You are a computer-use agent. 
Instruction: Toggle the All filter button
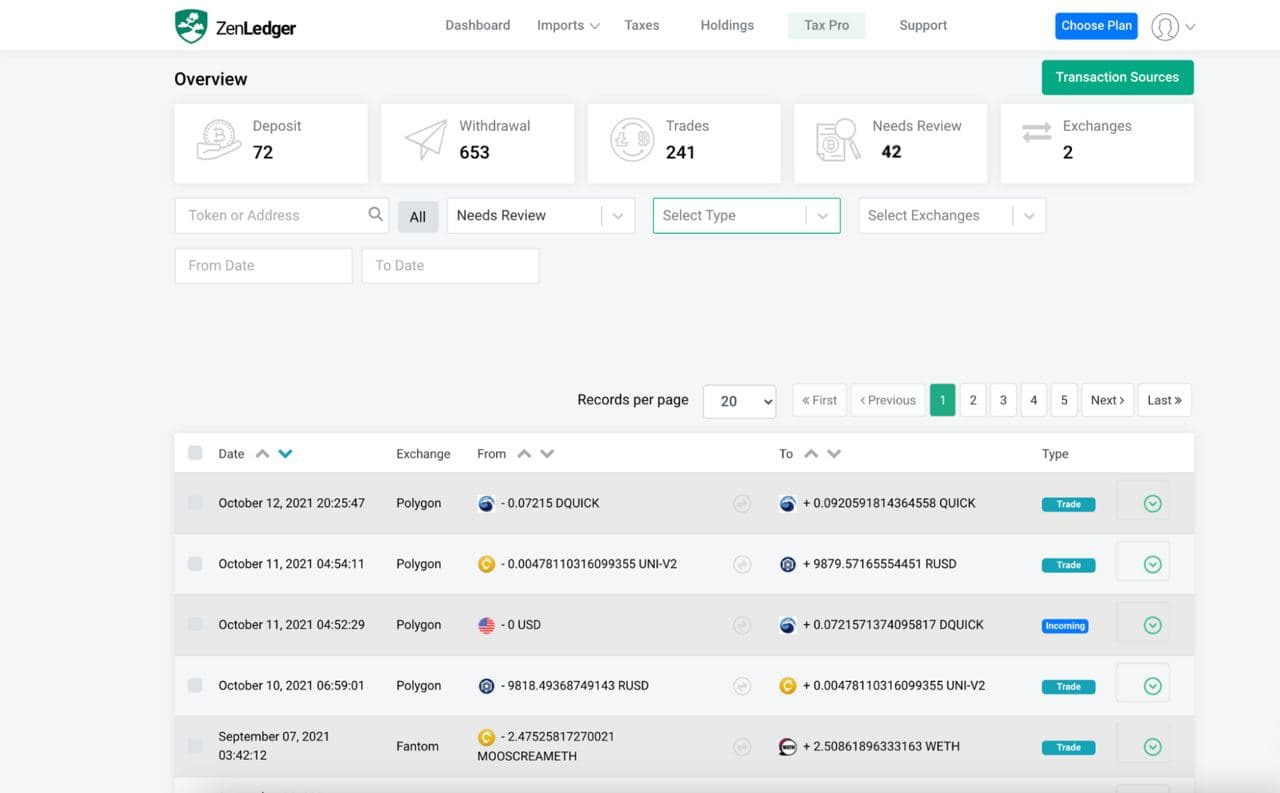418,216
